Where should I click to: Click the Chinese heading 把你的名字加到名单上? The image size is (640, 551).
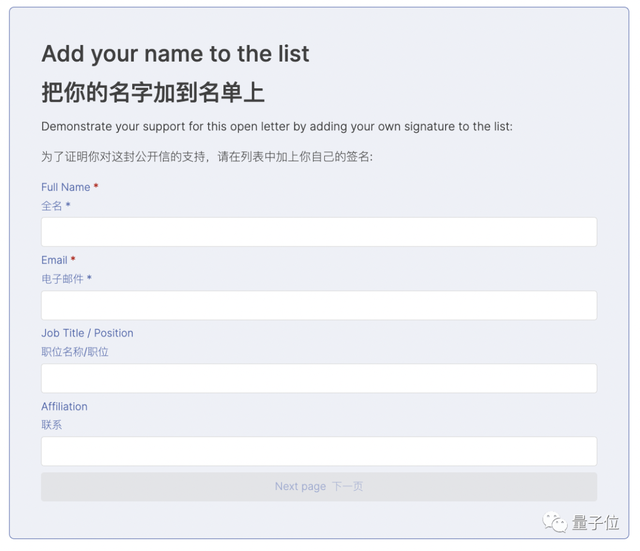click(153, 93)
